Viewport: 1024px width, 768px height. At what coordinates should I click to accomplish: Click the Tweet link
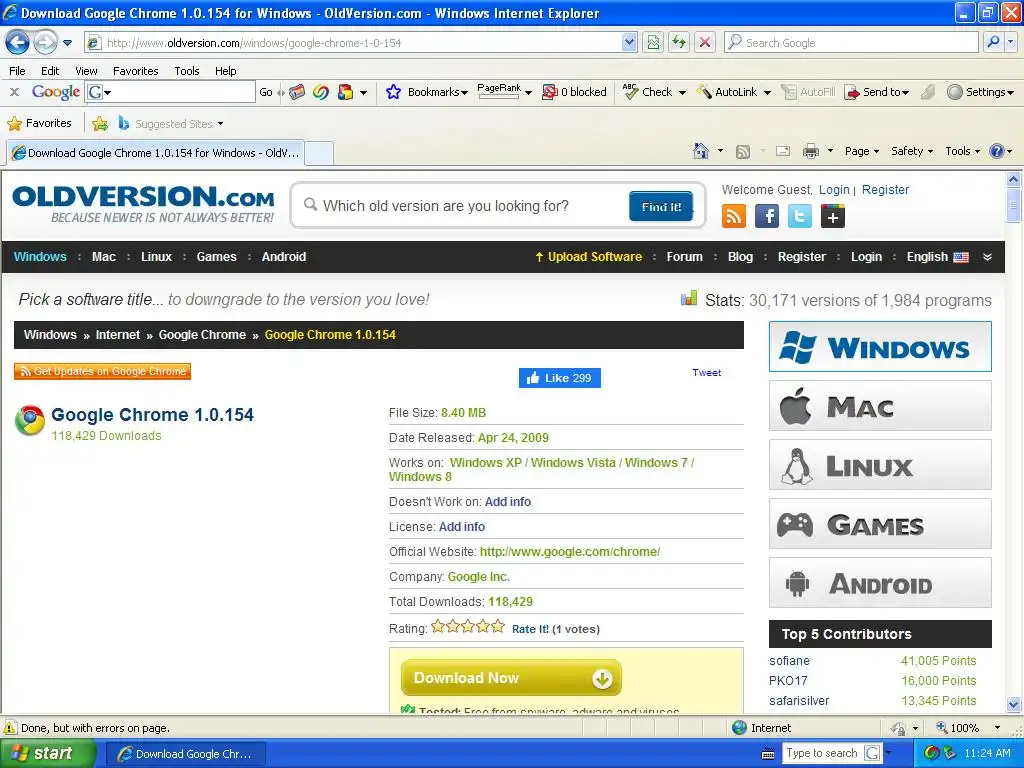point(707,372)
